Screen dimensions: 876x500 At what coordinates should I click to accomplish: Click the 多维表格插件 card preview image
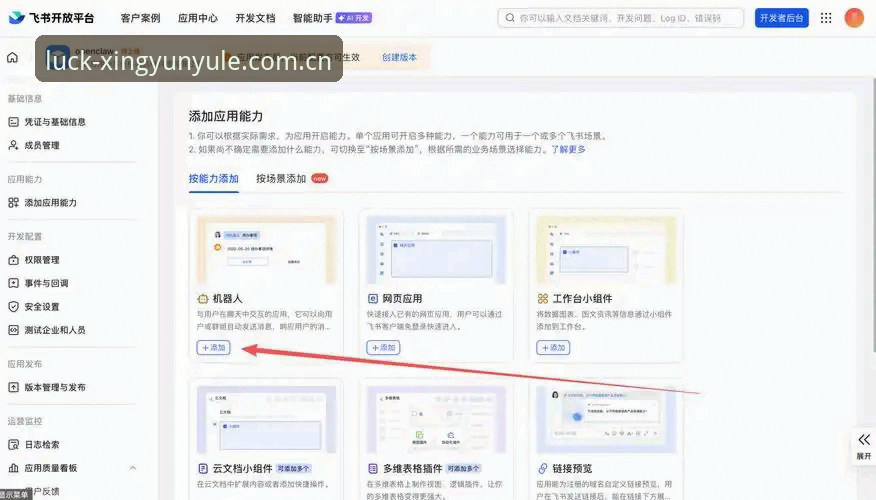[436, 419]
